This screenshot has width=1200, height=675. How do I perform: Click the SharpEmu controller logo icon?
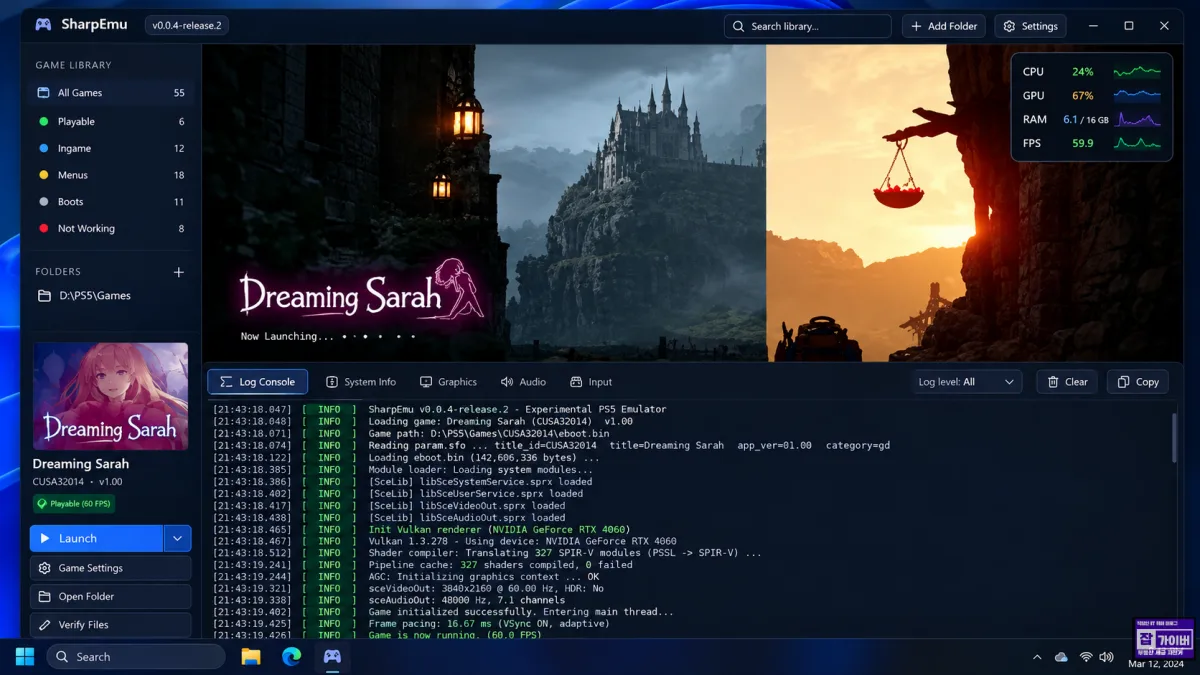[x=43, y=25]
